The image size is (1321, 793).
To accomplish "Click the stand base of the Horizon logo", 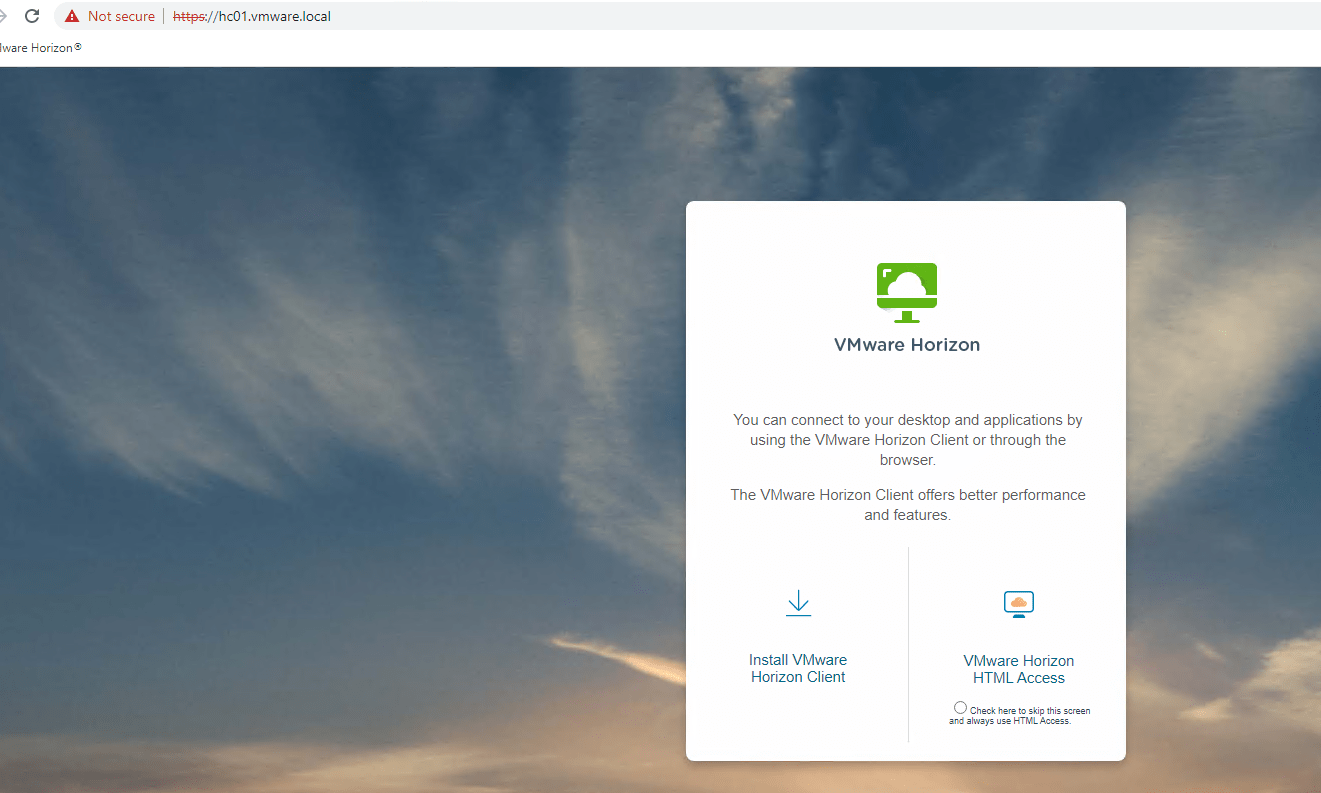I will (907, 322).
